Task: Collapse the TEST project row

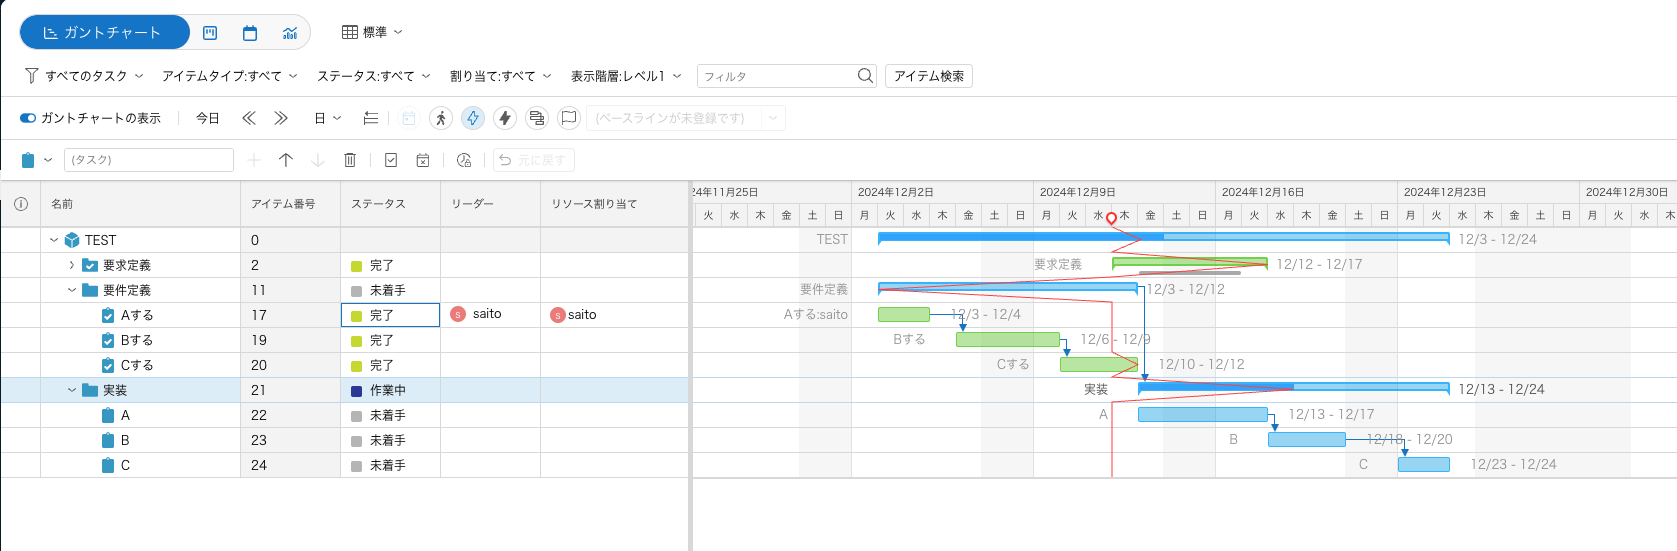Action: pyautogui.click(x=54, y=240)
